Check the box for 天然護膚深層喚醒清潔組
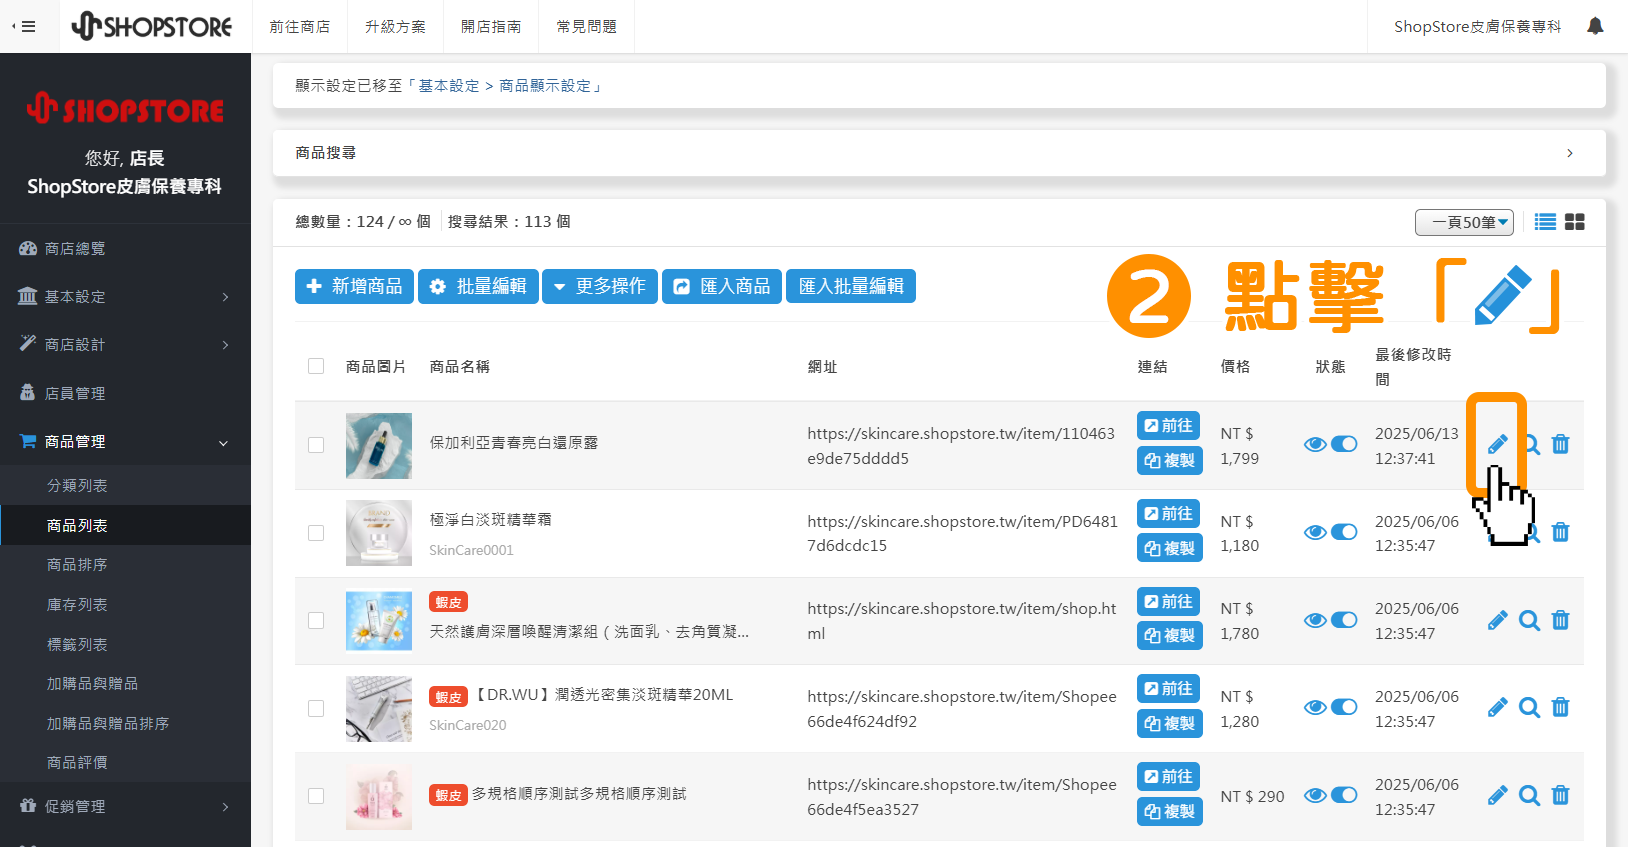This screenshot has height=847, width=1628. coord(316,621)
